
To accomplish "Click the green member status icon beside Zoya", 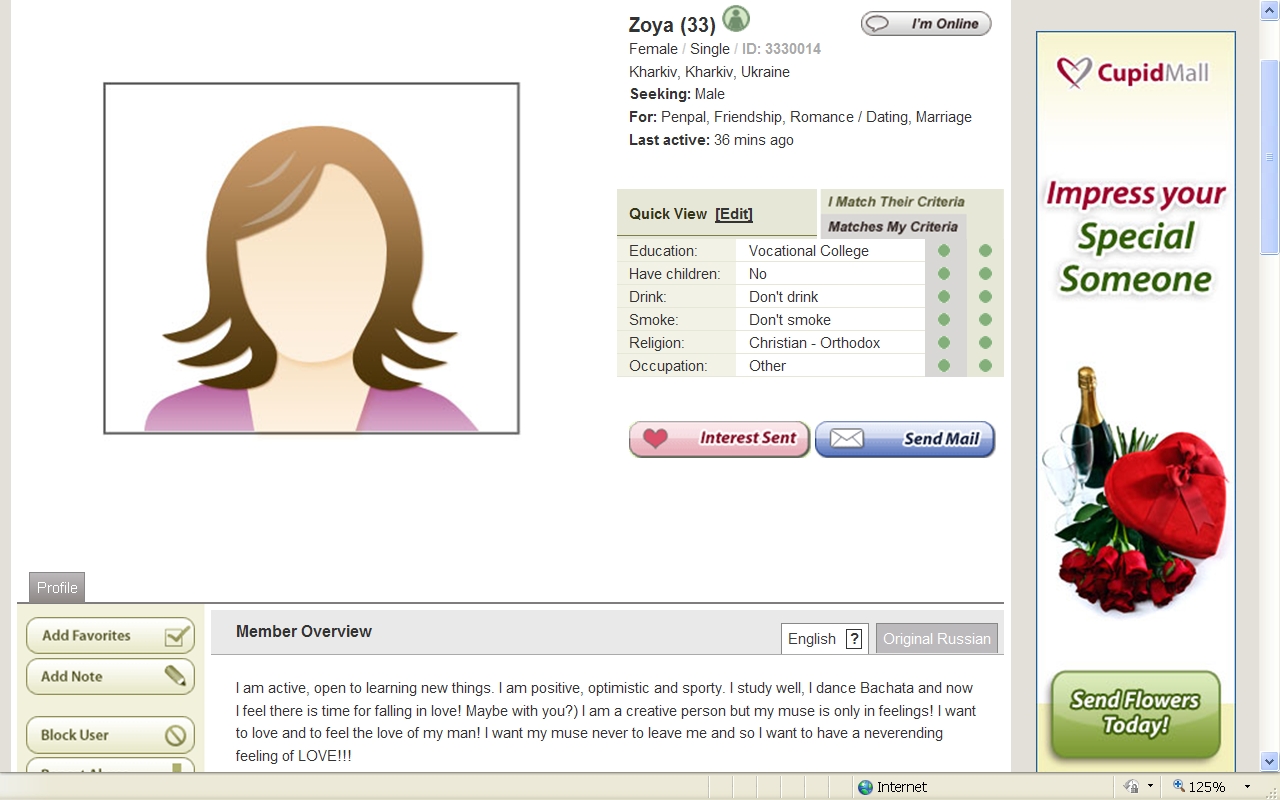I will pyautogui.click(x=736, y=19).
